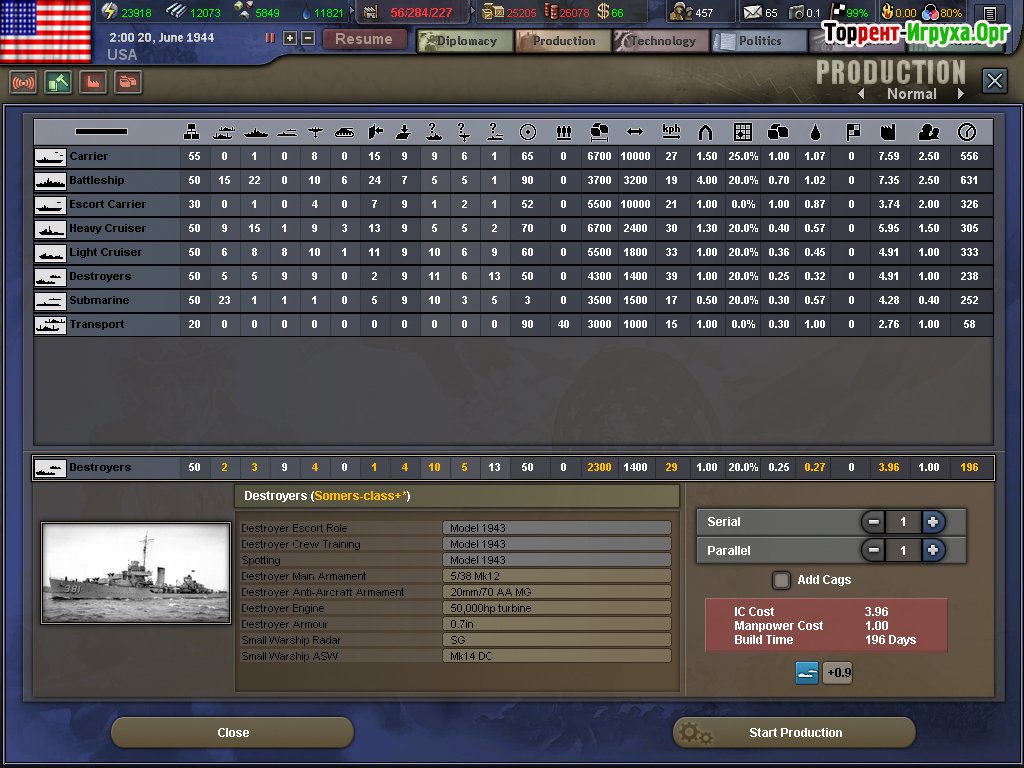Click the red truck convoy icon
This screenshot has height=768, width=1024.
click(x=128, y=82)
